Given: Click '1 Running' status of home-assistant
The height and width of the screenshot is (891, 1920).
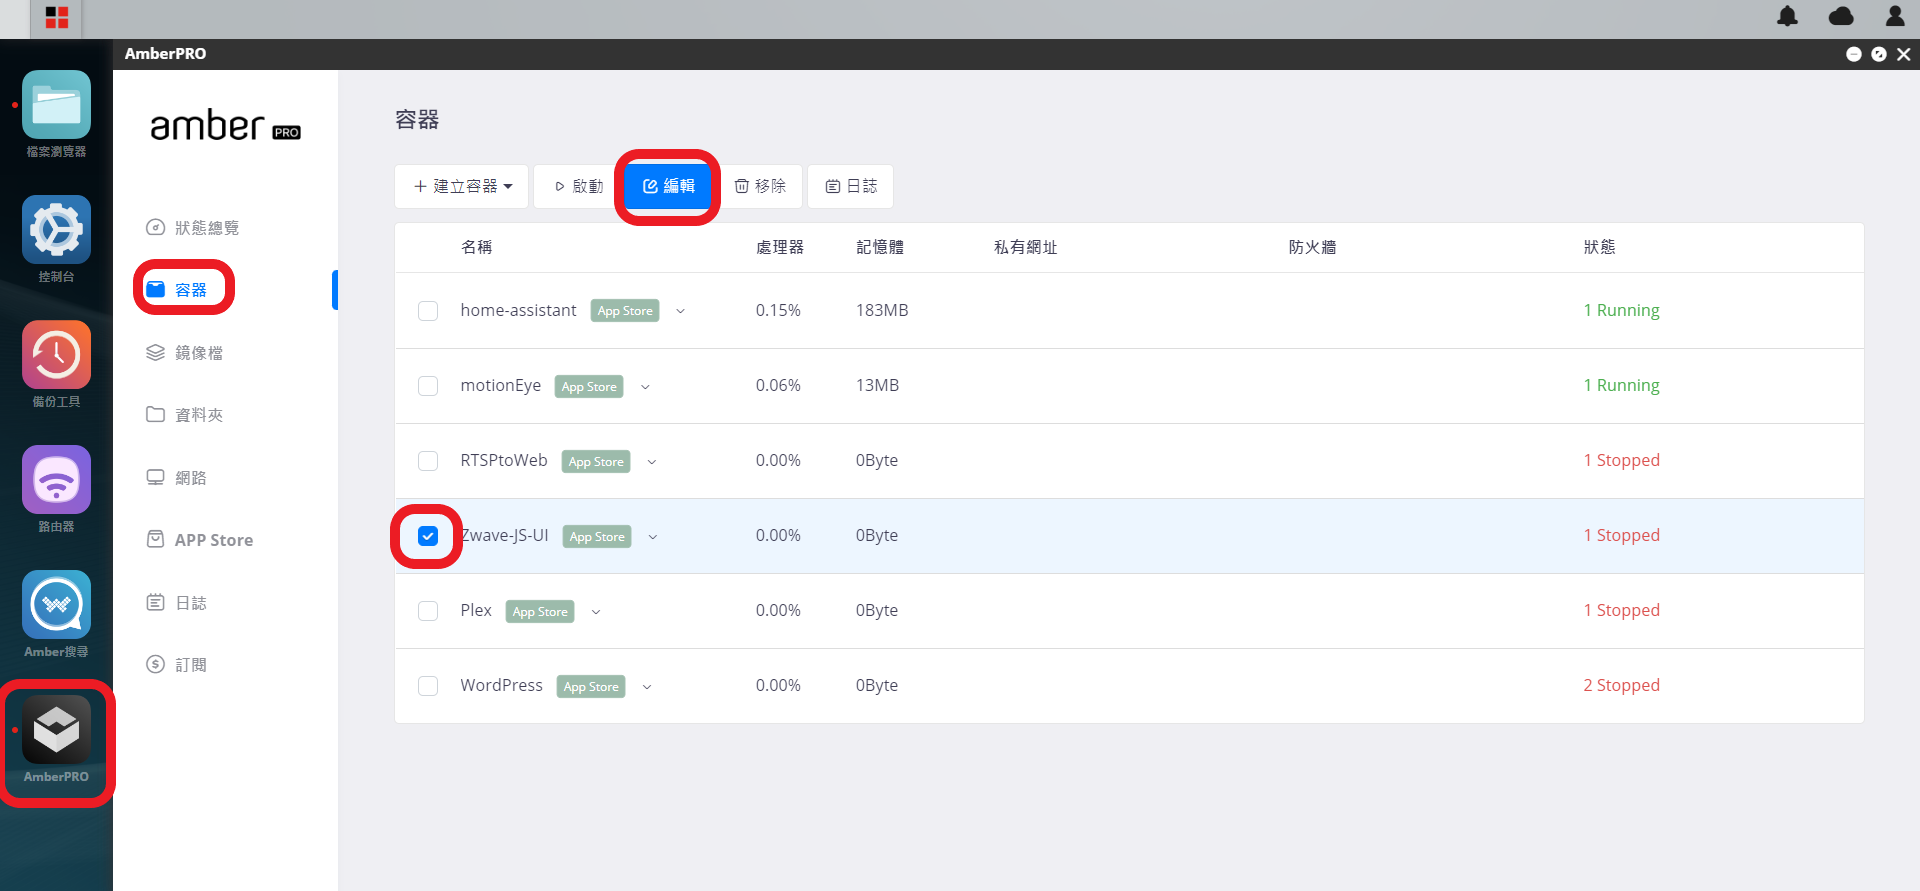Looking at the screenshot, I should [x=1621, y=311].
